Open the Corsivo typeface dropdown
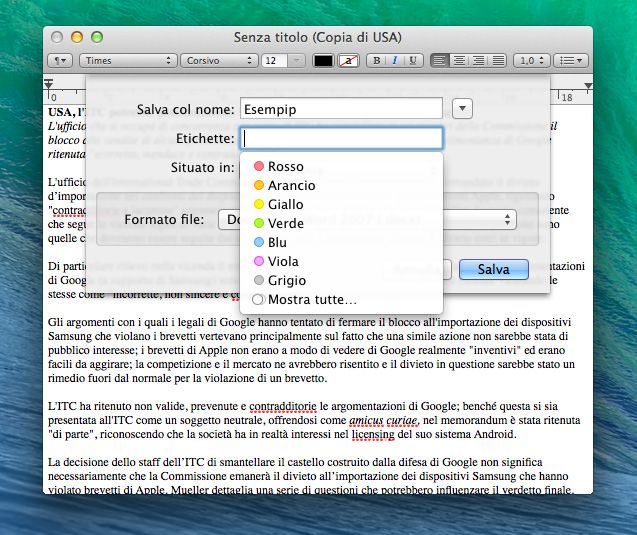637x535 pixels. click(x=219, y=61)
